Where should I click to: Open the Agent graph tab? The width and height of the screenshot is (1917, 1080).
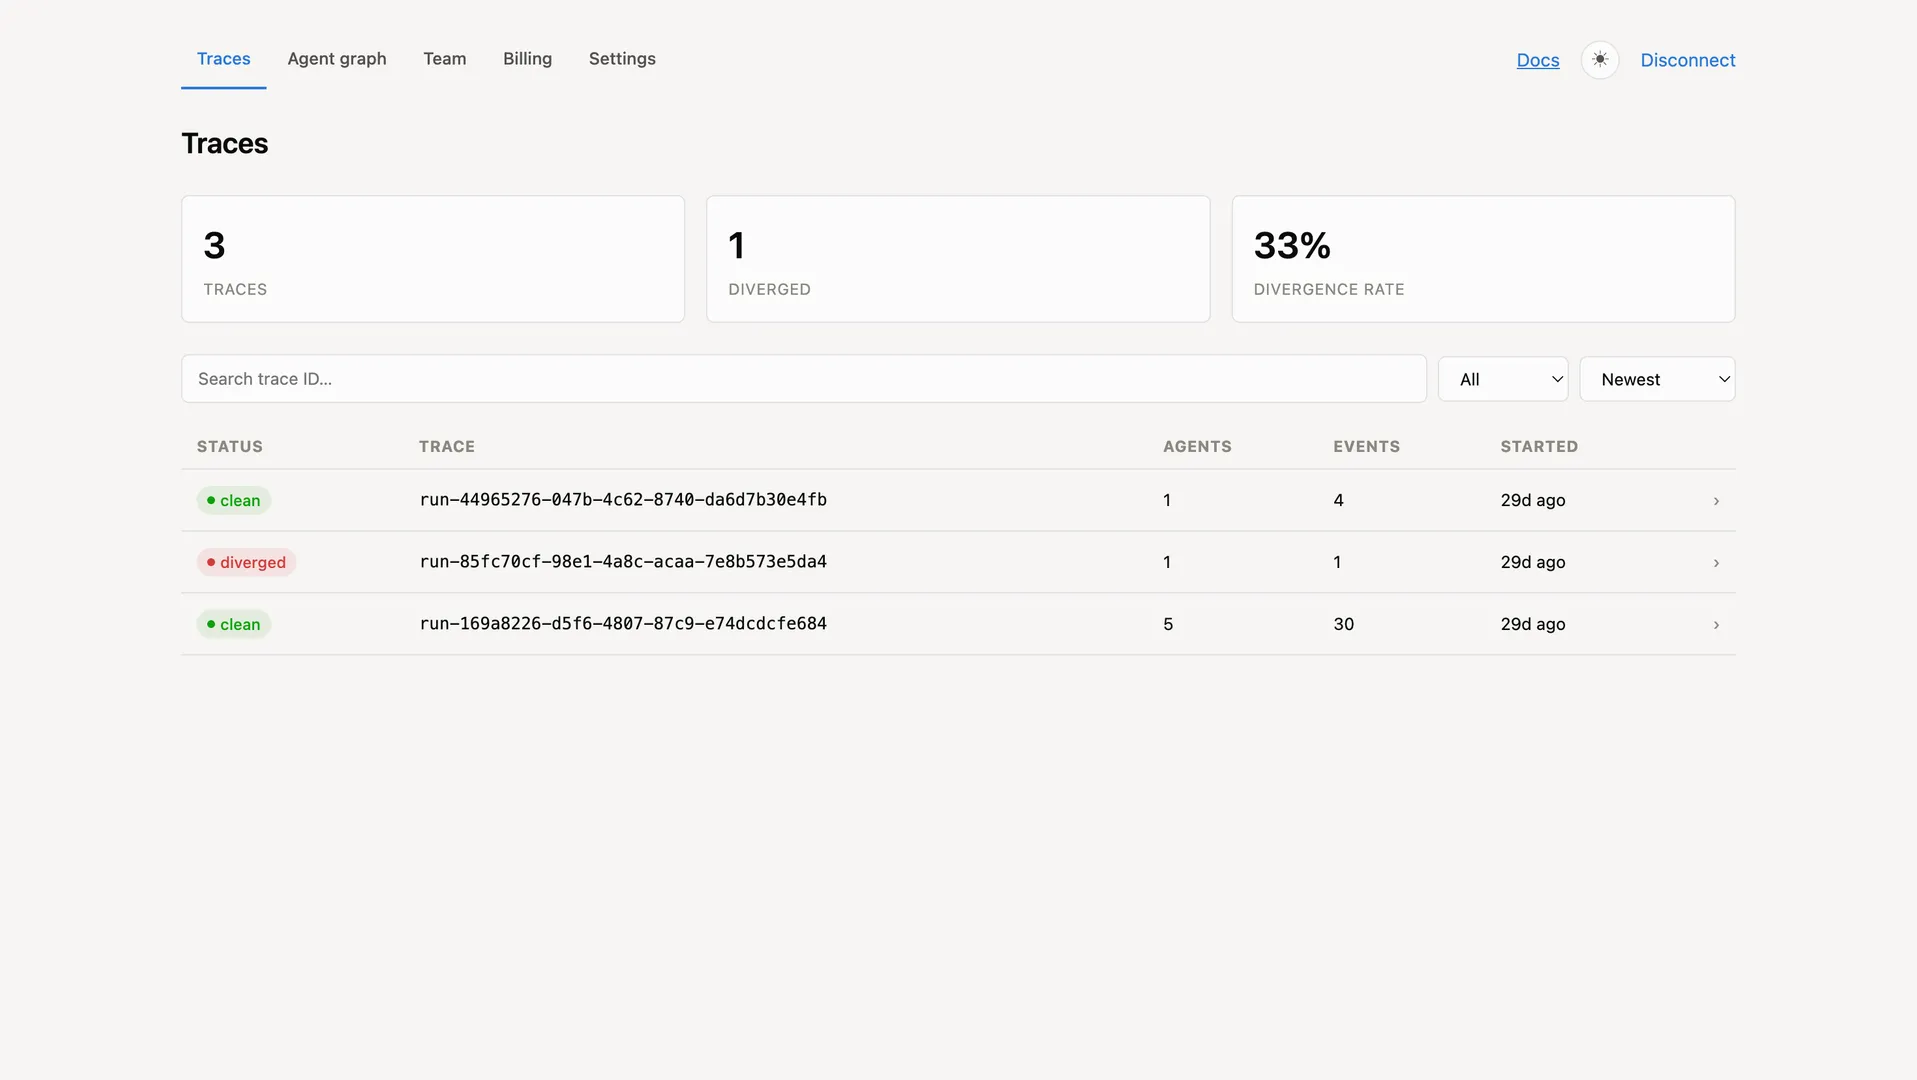336,59
